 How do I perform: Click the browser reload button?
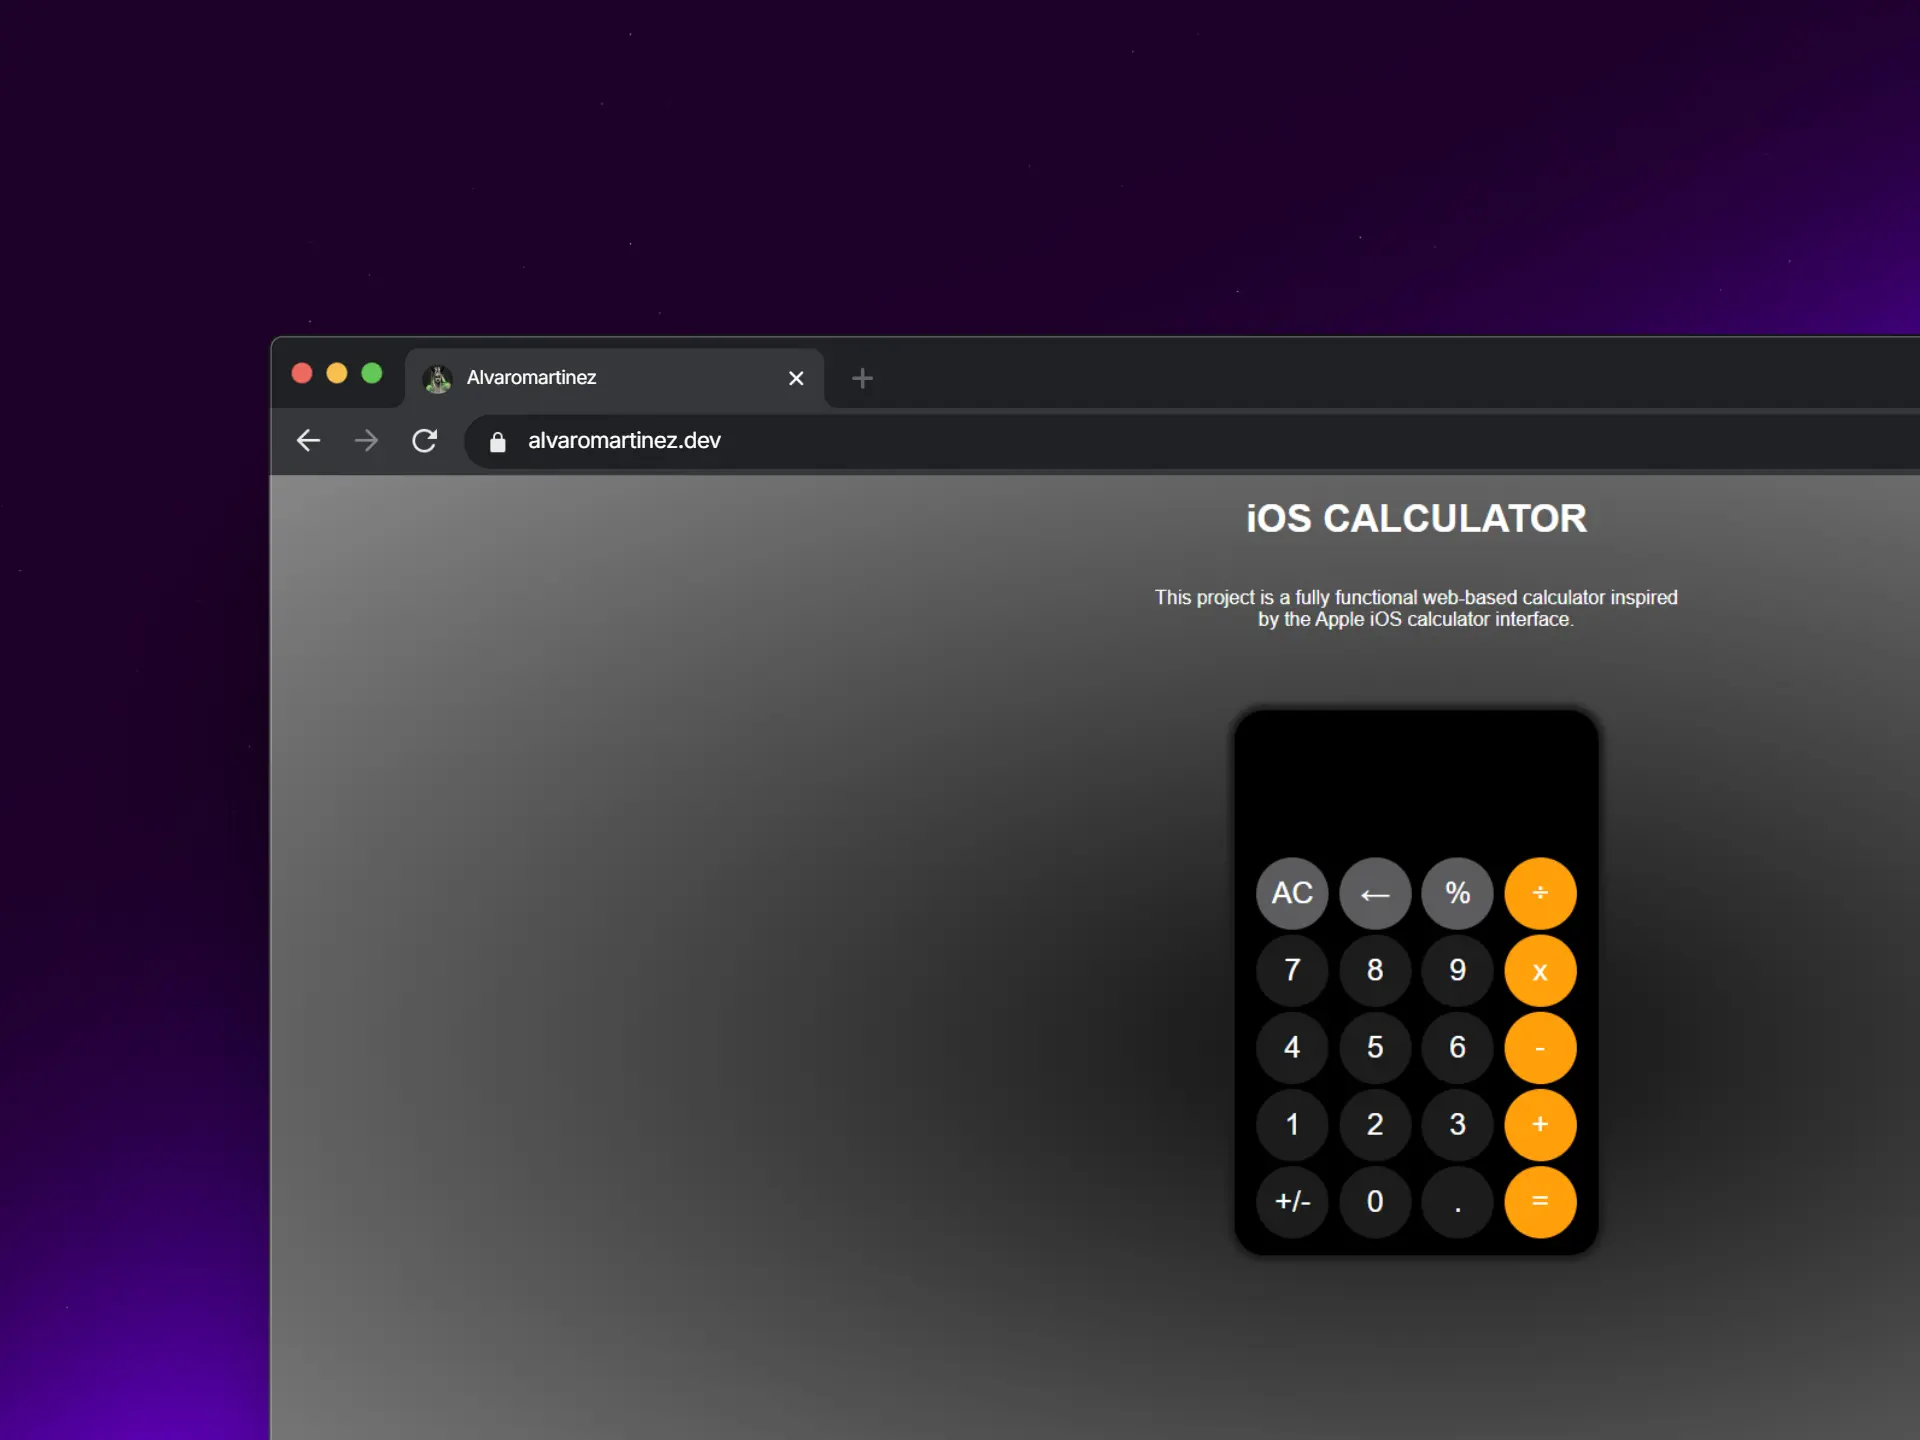coord(425,441)
